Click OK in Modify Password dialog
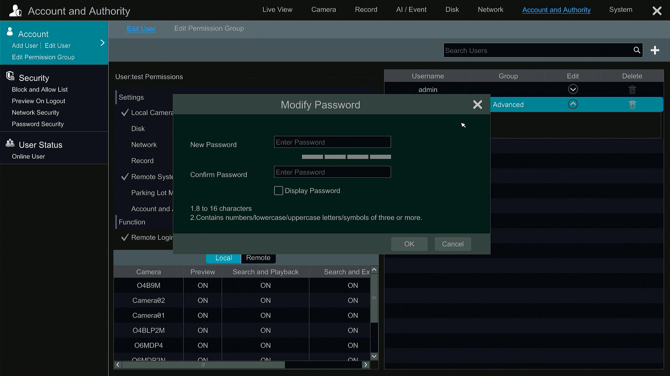670x376 pixels. click(409, 244)
